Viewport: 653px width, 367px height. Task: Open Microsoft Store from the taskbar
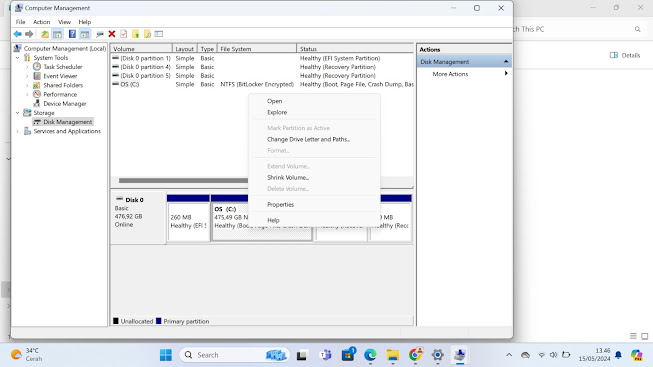348,355
